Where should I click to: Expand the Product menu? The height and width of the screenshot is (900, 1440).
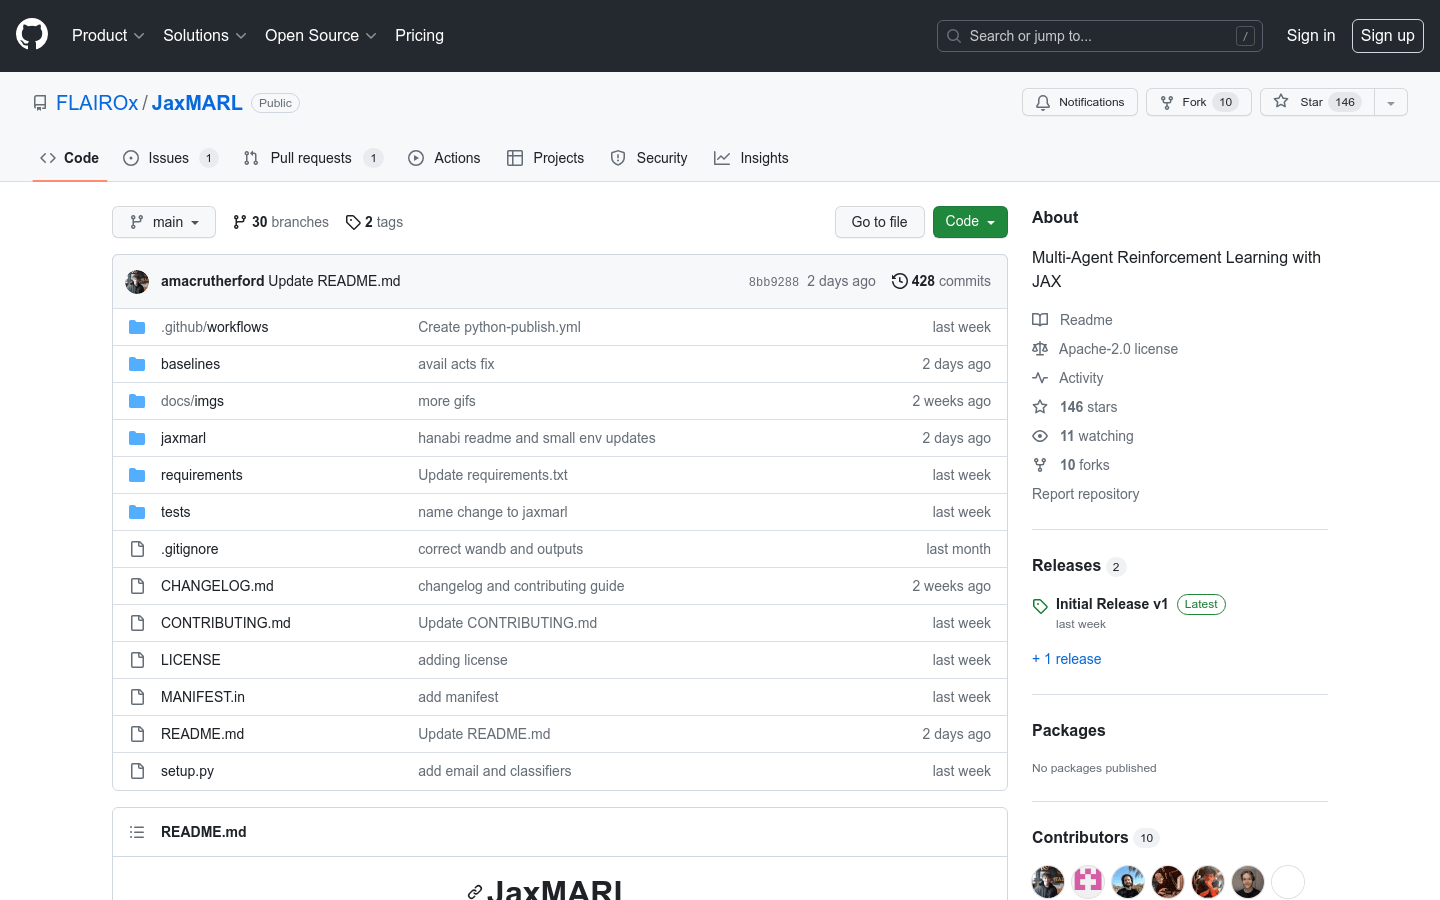108,36
